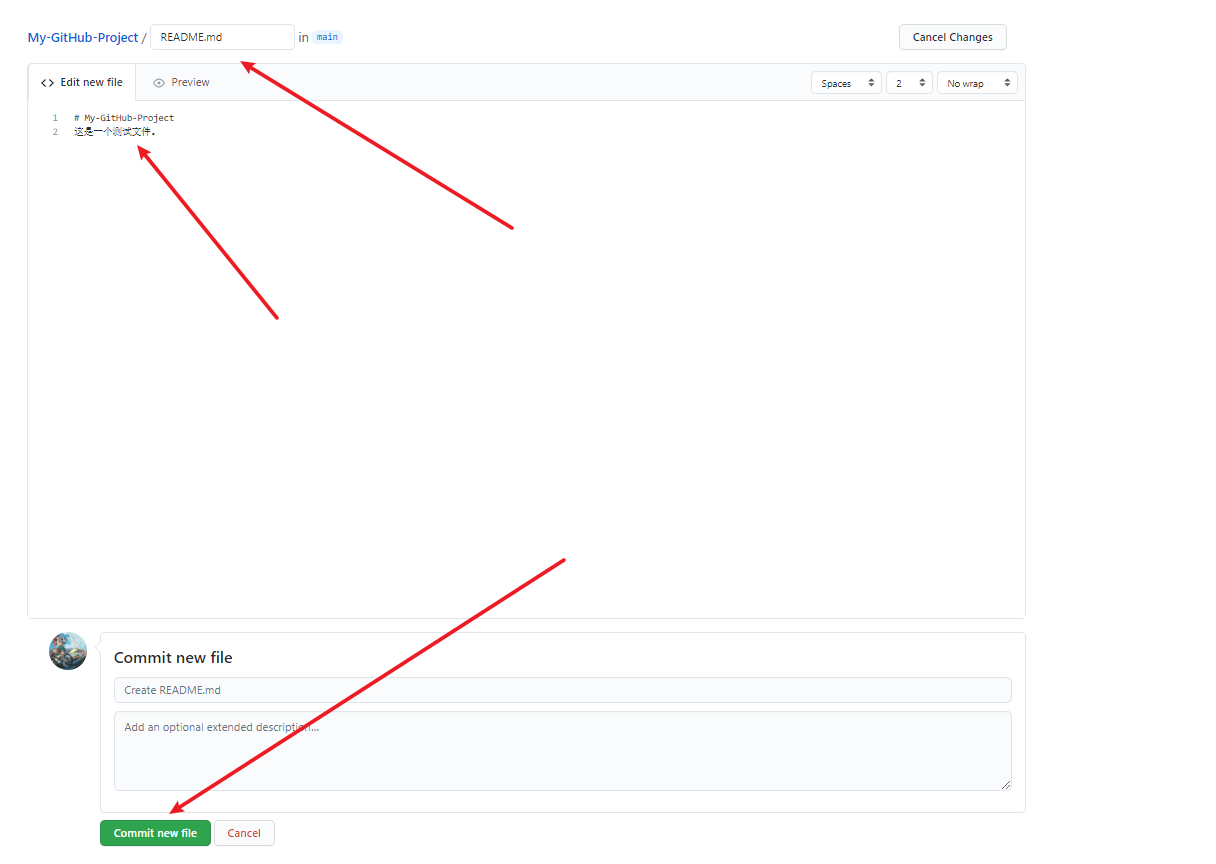Focus the Create README.md commit message field
1216x864 pixels.
[x=563, y=690]
